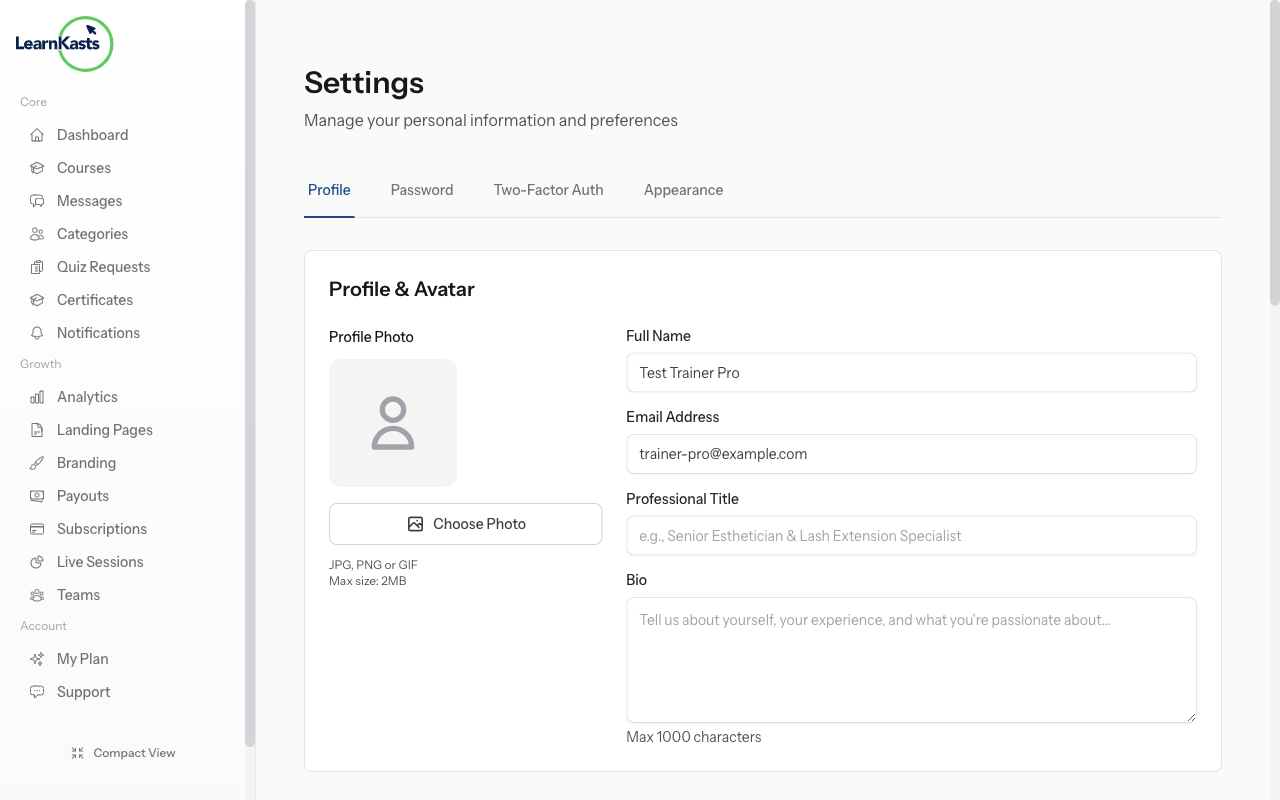Open Analytics under Growth
1280x800 pixels.
tap(85, 396)
